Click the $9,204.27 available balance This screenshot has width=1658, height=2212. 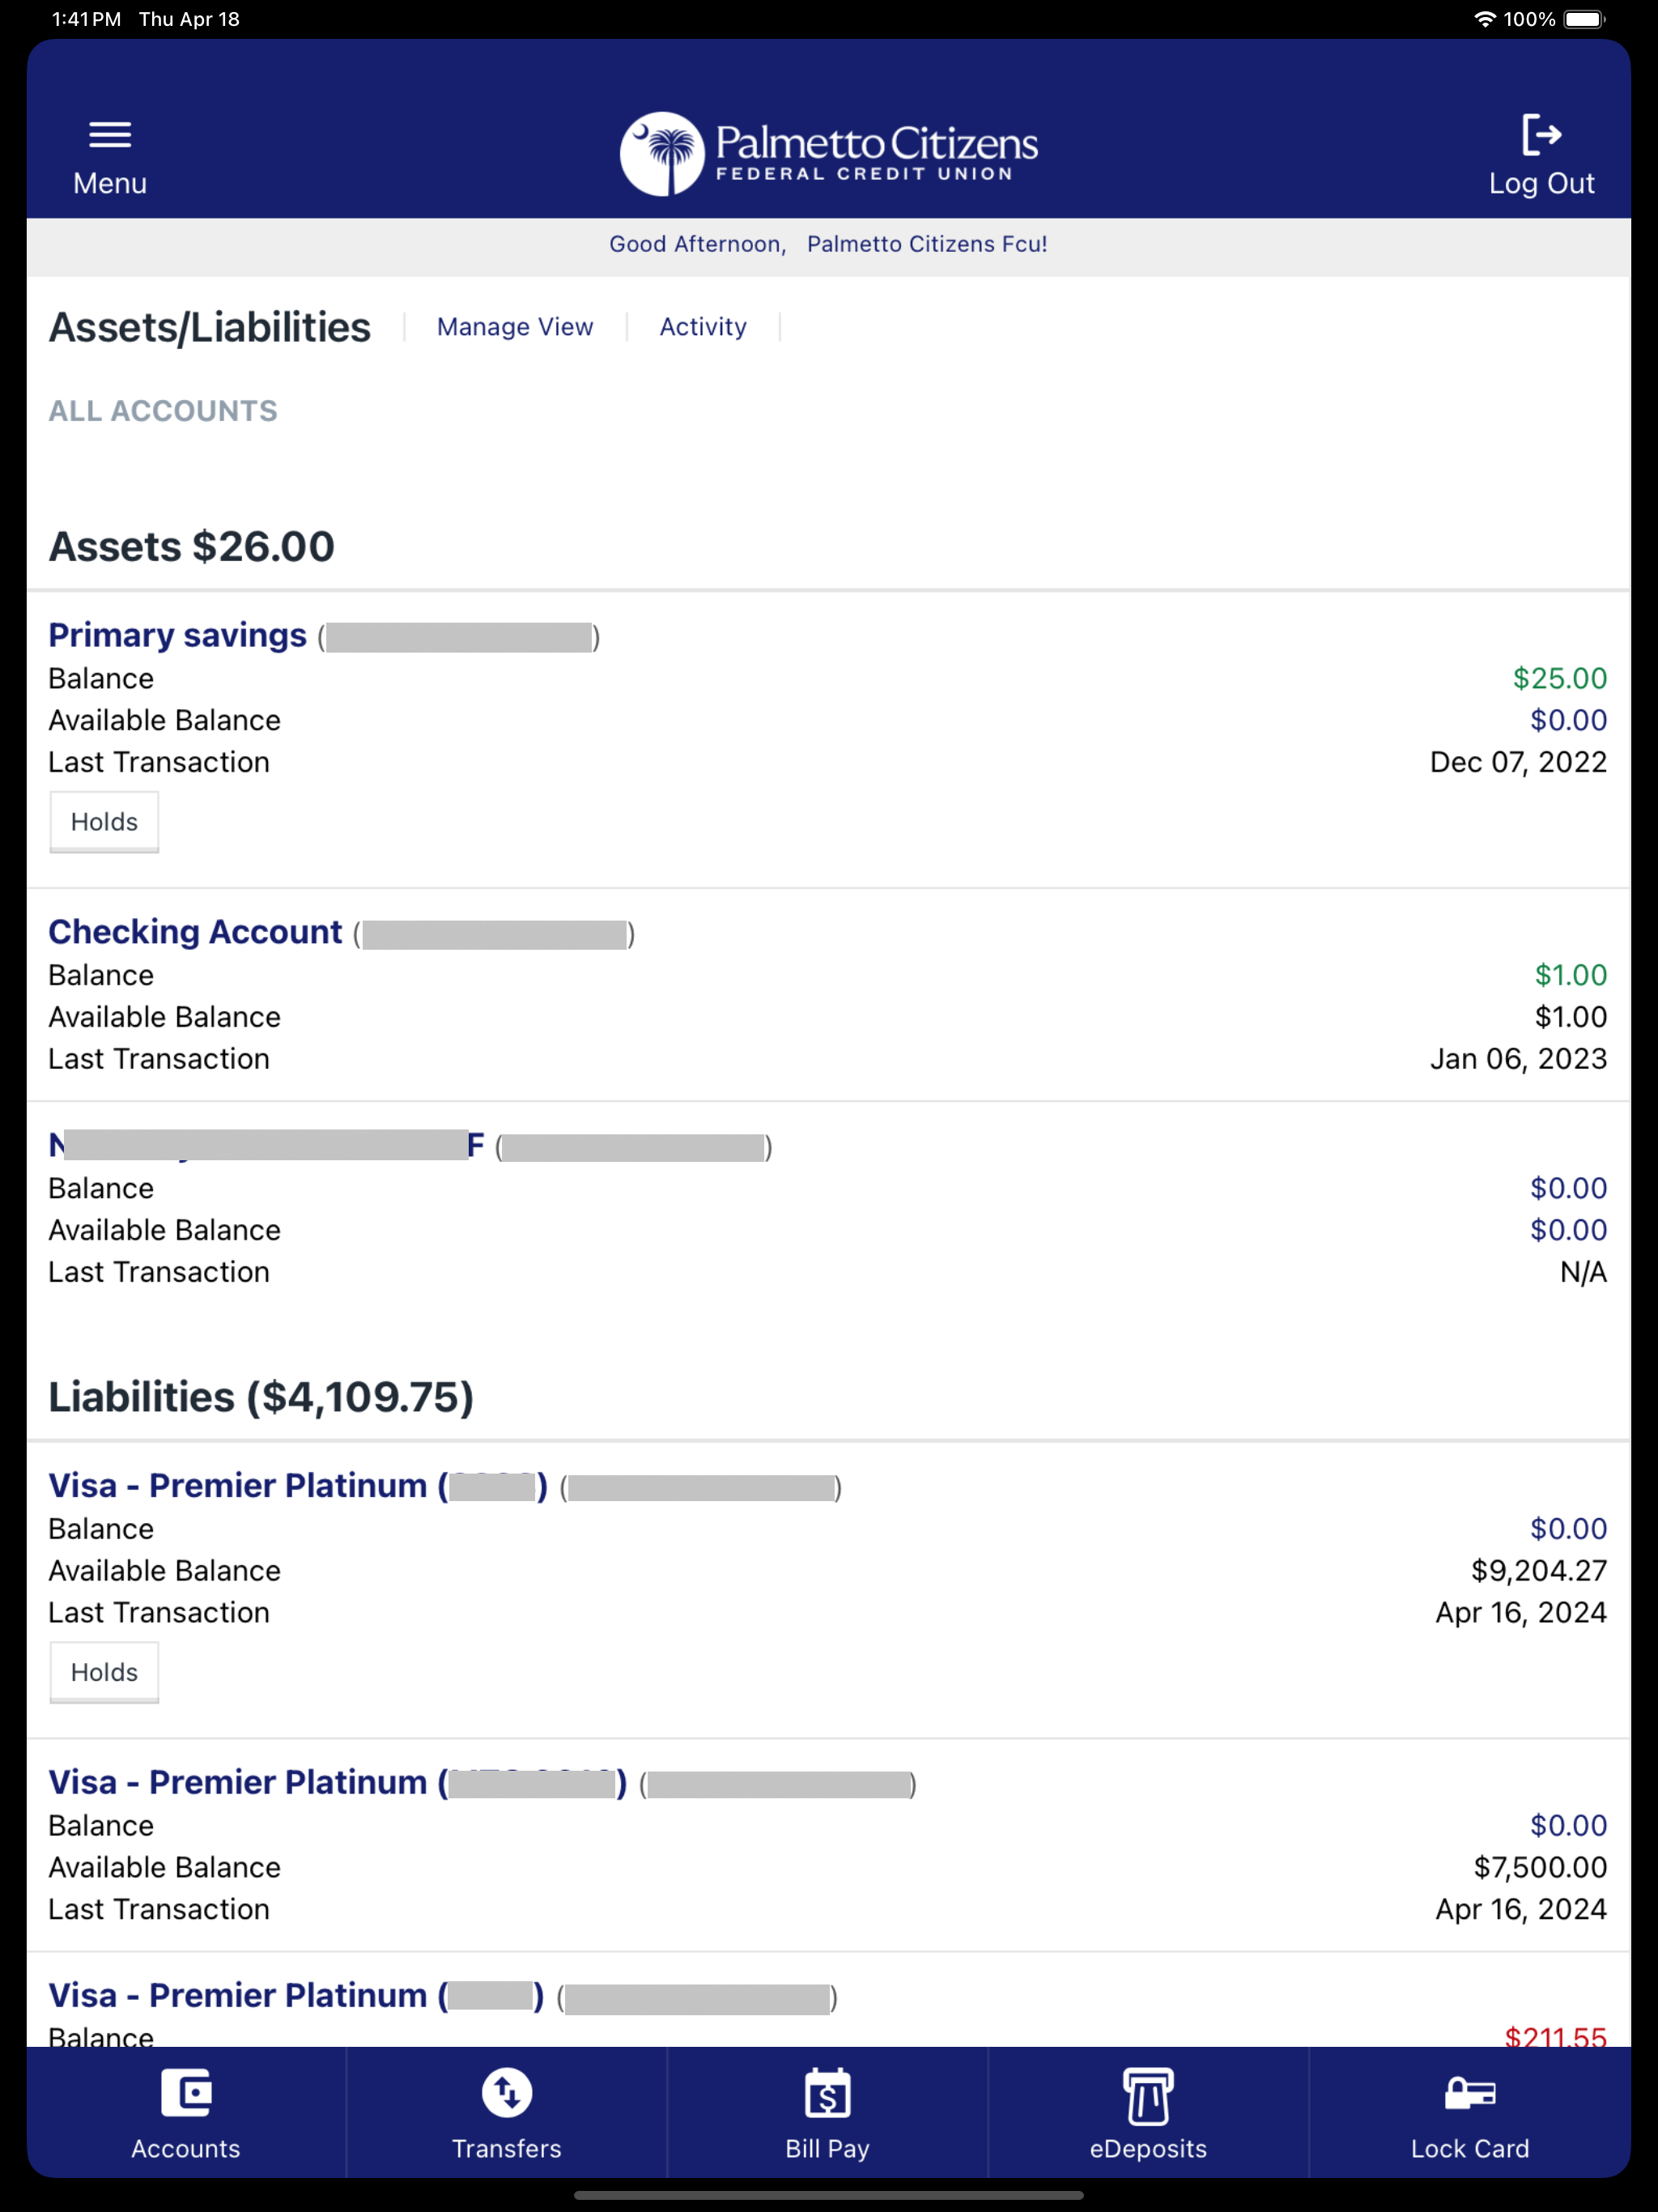click(1539, 1571)
